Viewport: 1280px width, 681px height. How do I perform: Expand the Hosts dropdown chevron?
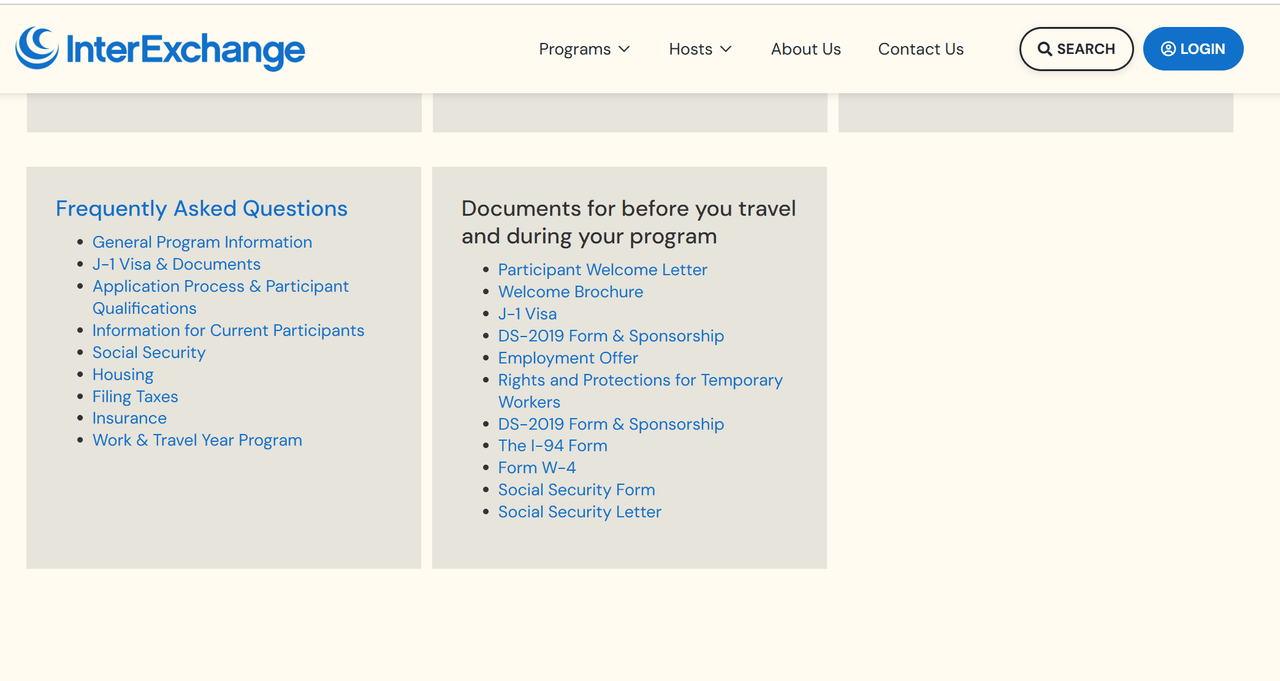click(726, 49)
